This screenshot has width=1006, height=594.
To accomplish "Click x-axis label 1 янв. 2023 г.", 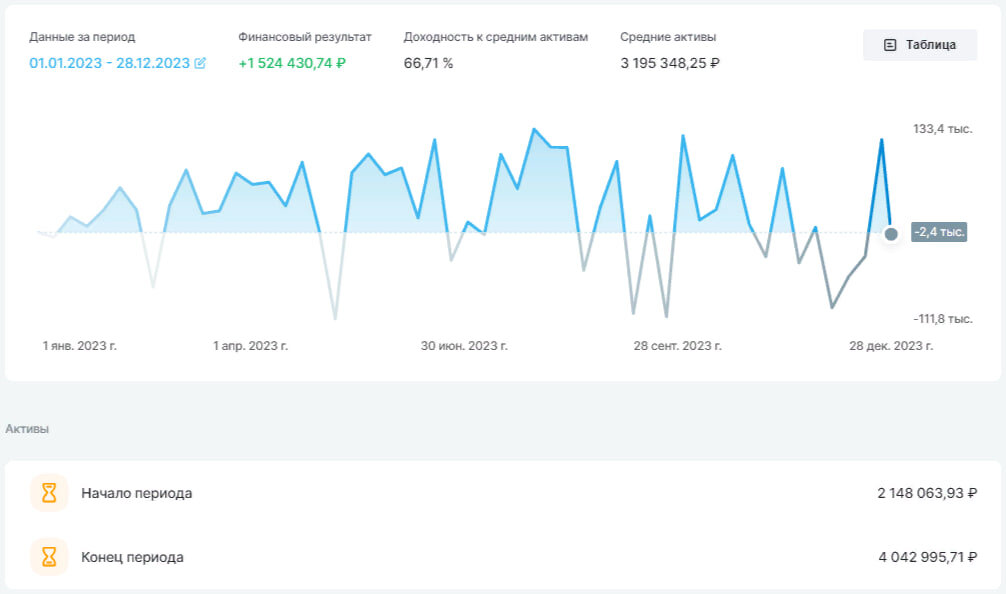I will [80, 346].
